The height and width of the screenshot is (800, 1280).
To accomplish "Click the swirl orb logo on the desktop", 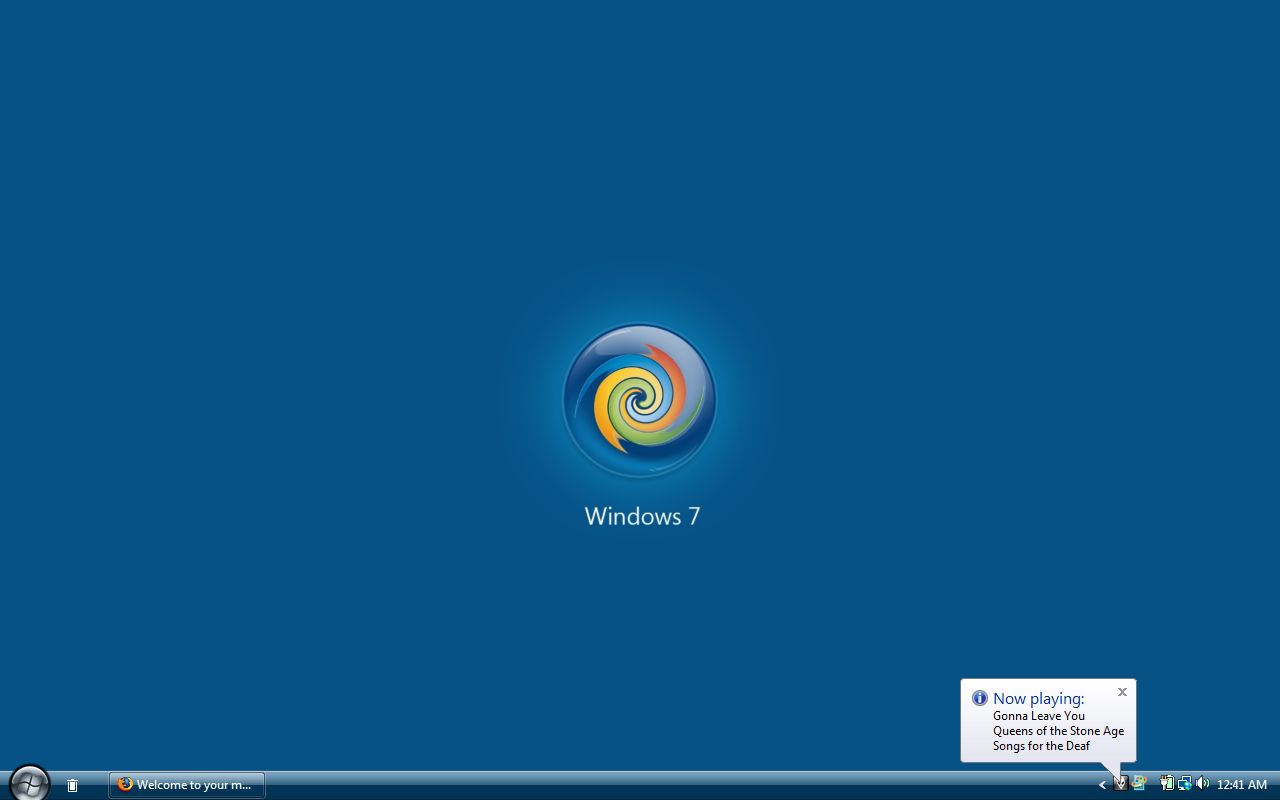I will (x=640, y=400).
